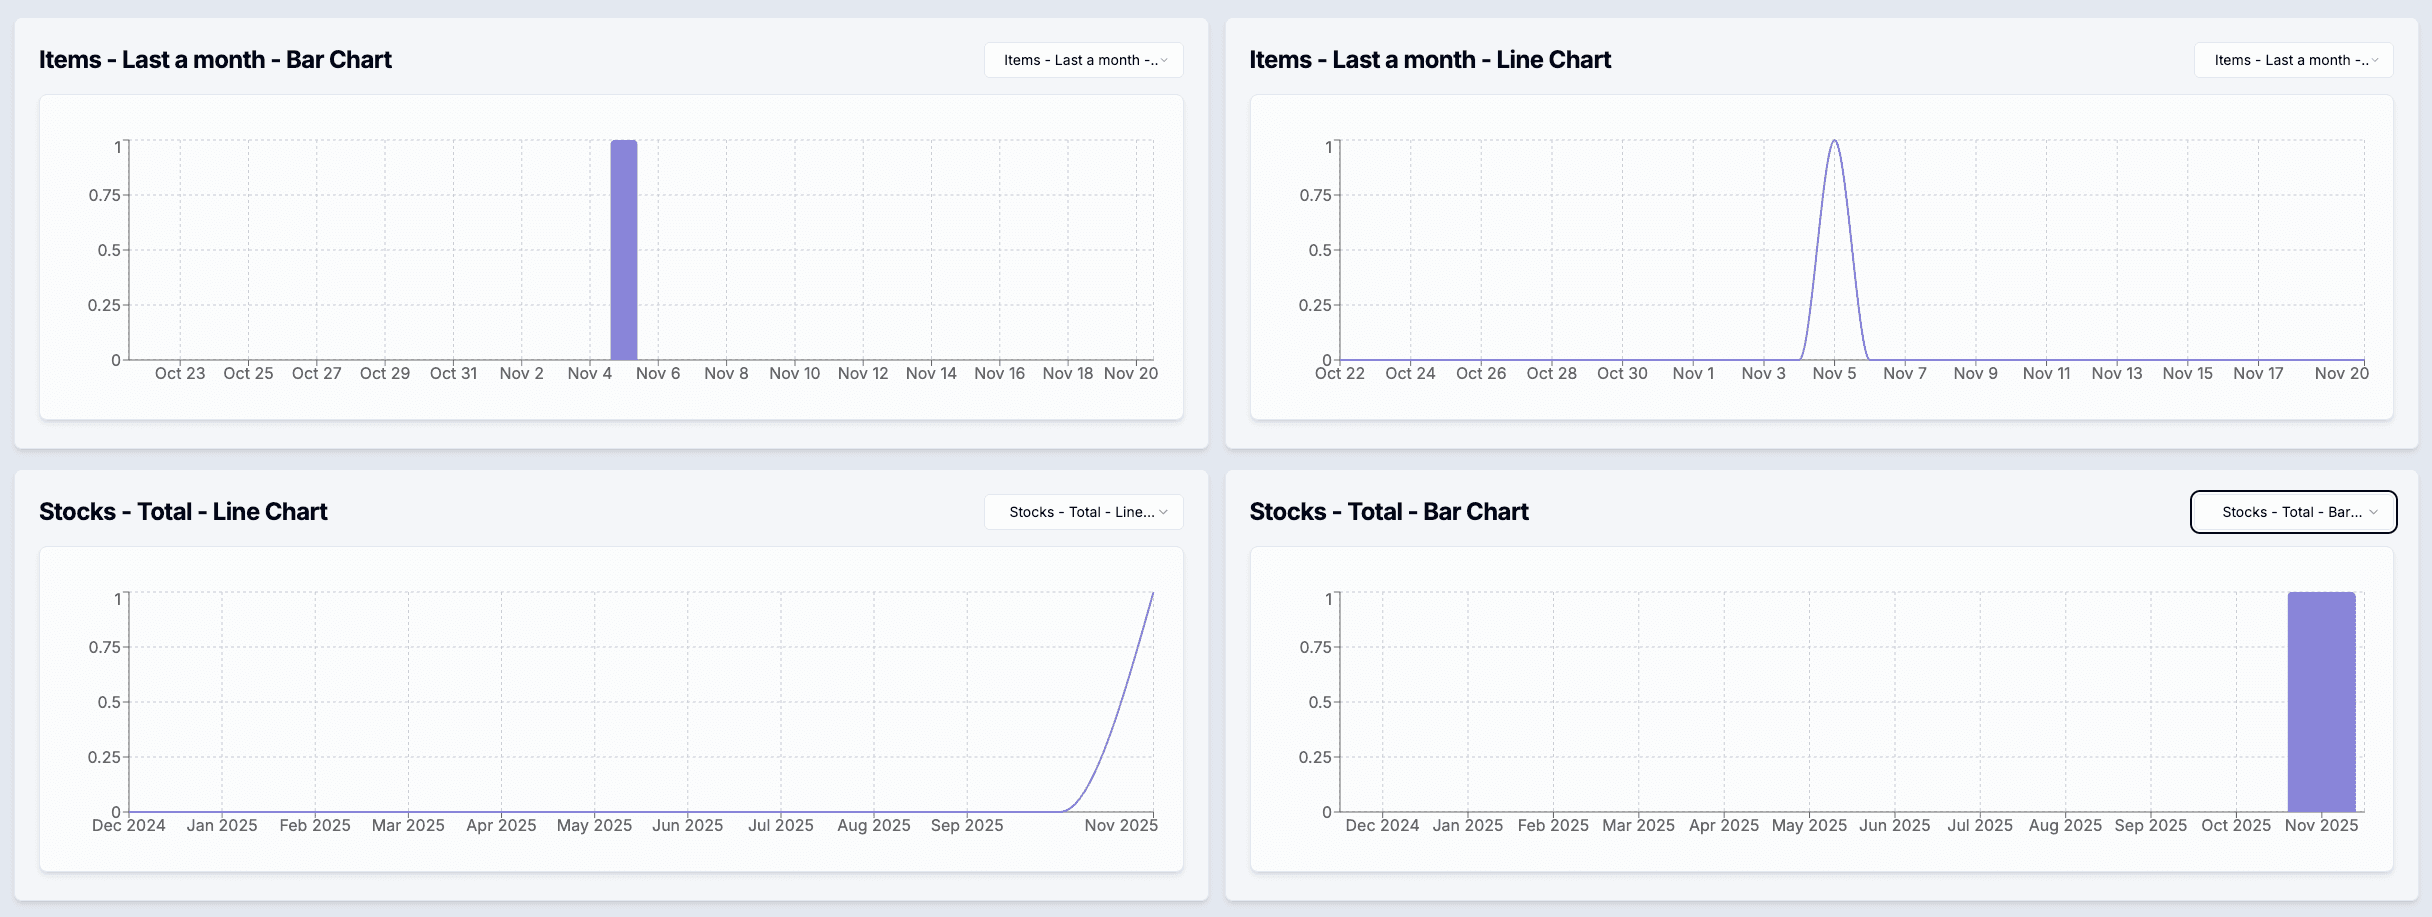Viewport: 2432px width, 917px height.
Task: Click the chevron on the Stocks Line dropdown
Action: [x=1163, y=512]
